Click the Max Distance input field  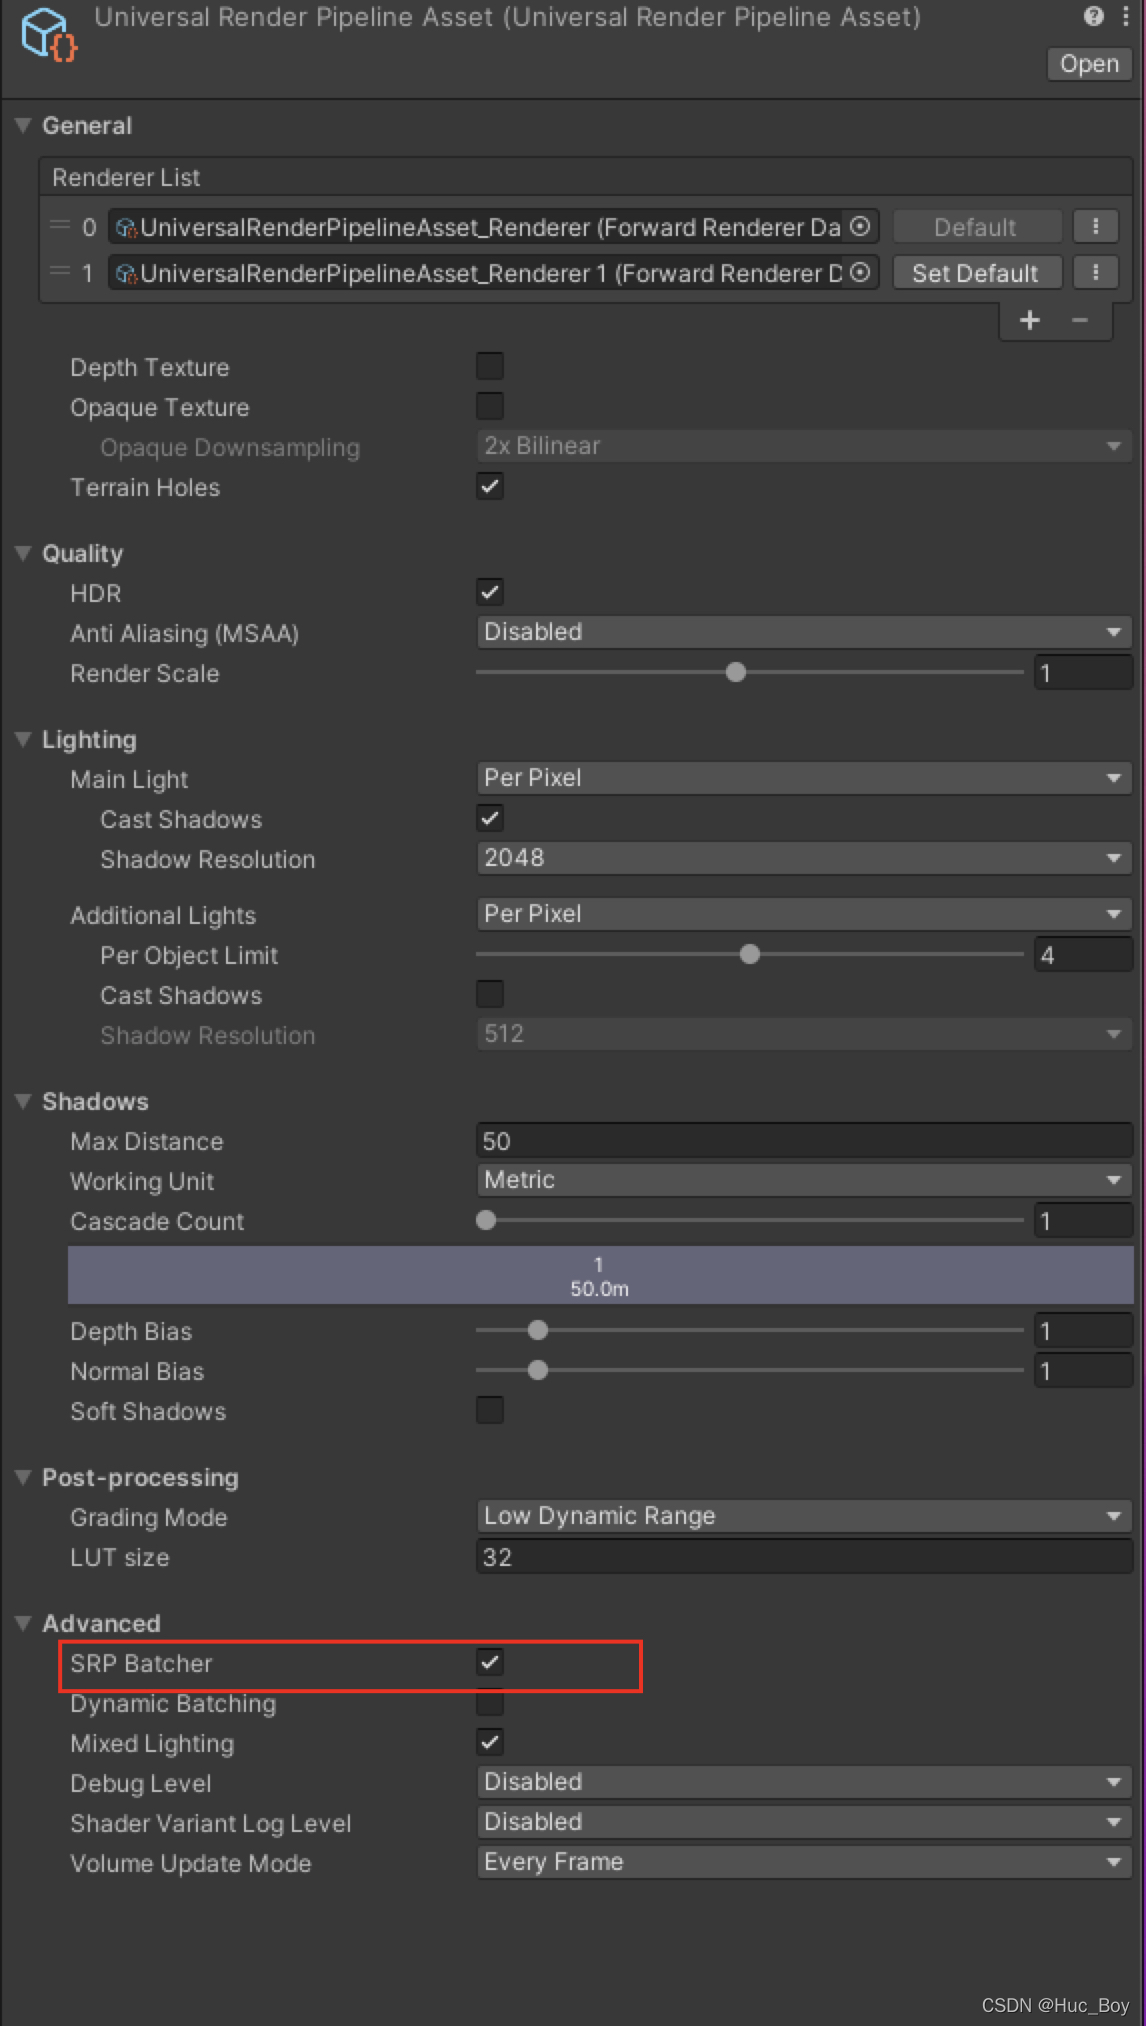804,1141
